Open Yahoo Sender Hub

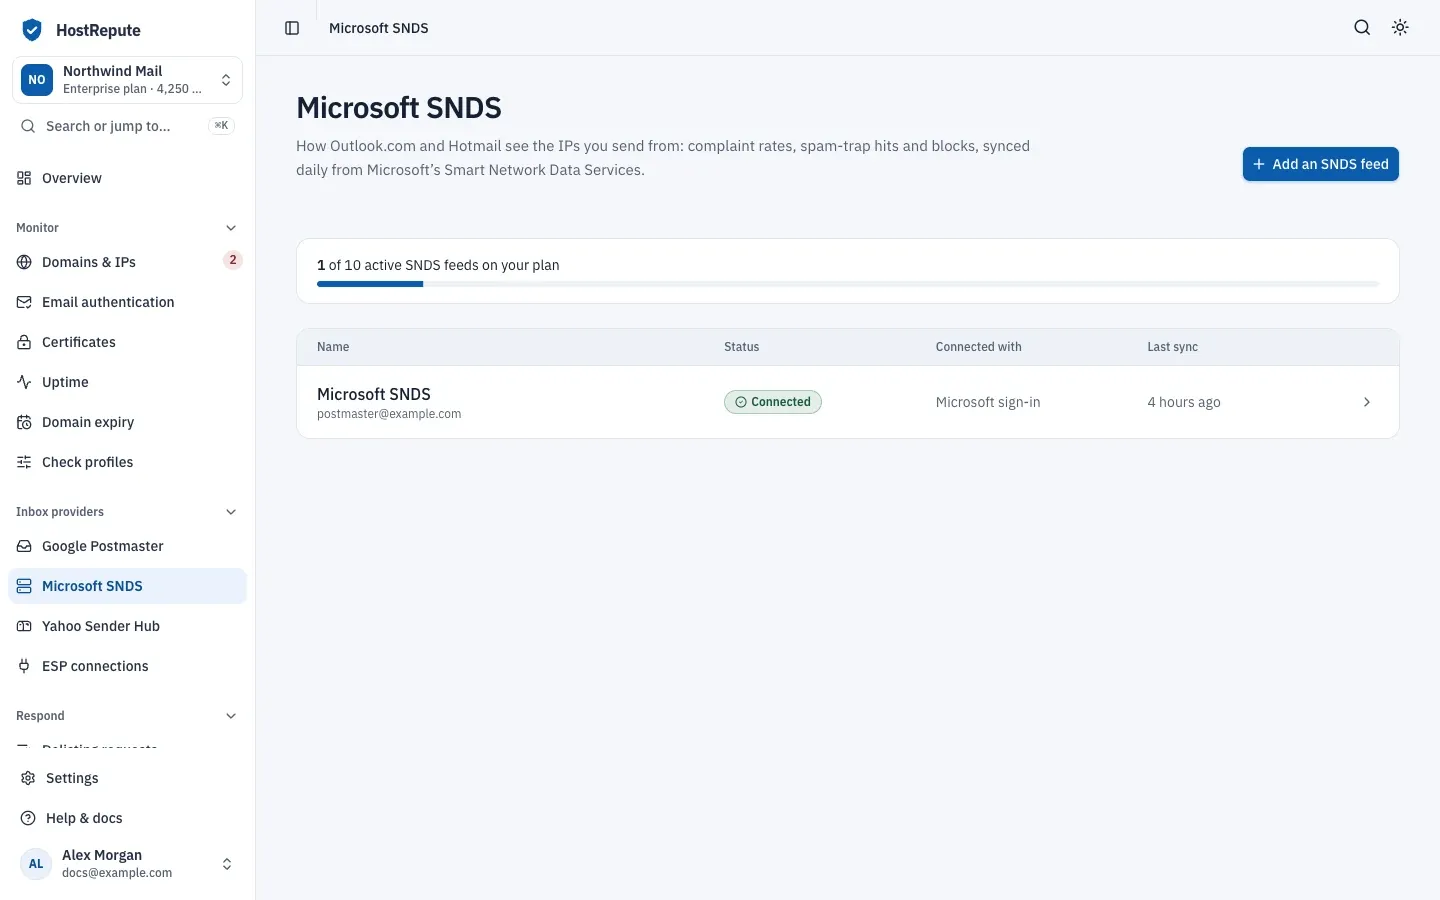point(127,626)
